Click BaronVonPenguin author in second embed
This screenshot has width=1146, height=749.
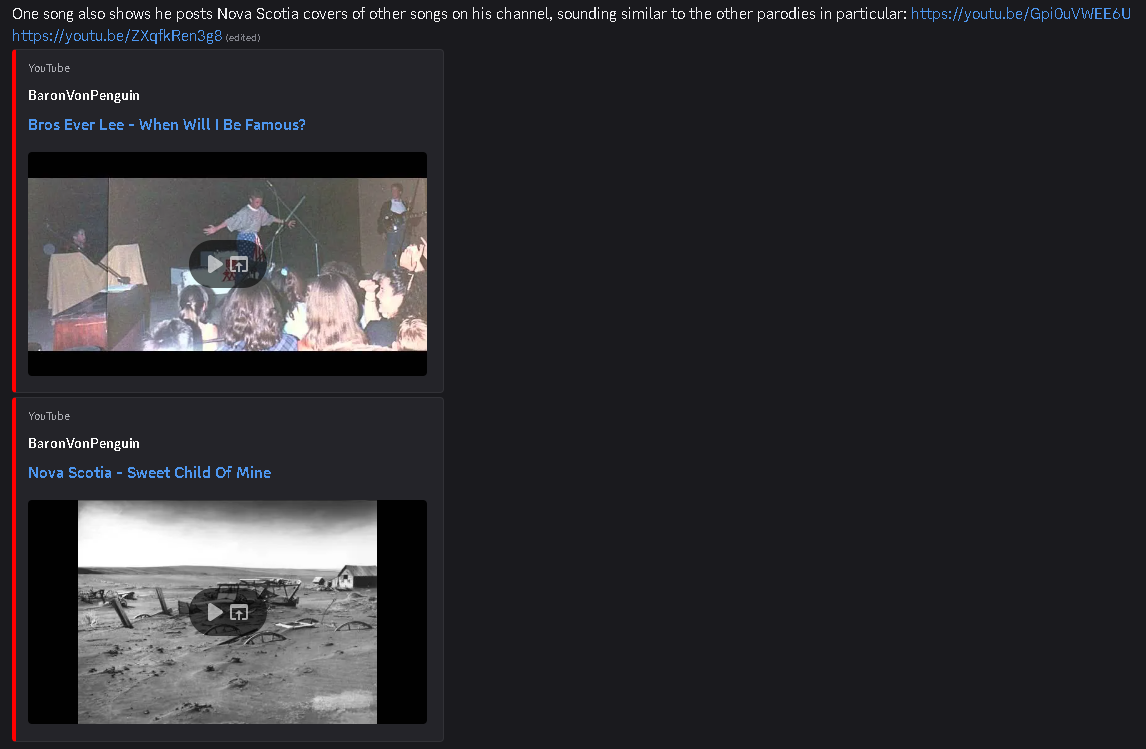pos(83,444)
